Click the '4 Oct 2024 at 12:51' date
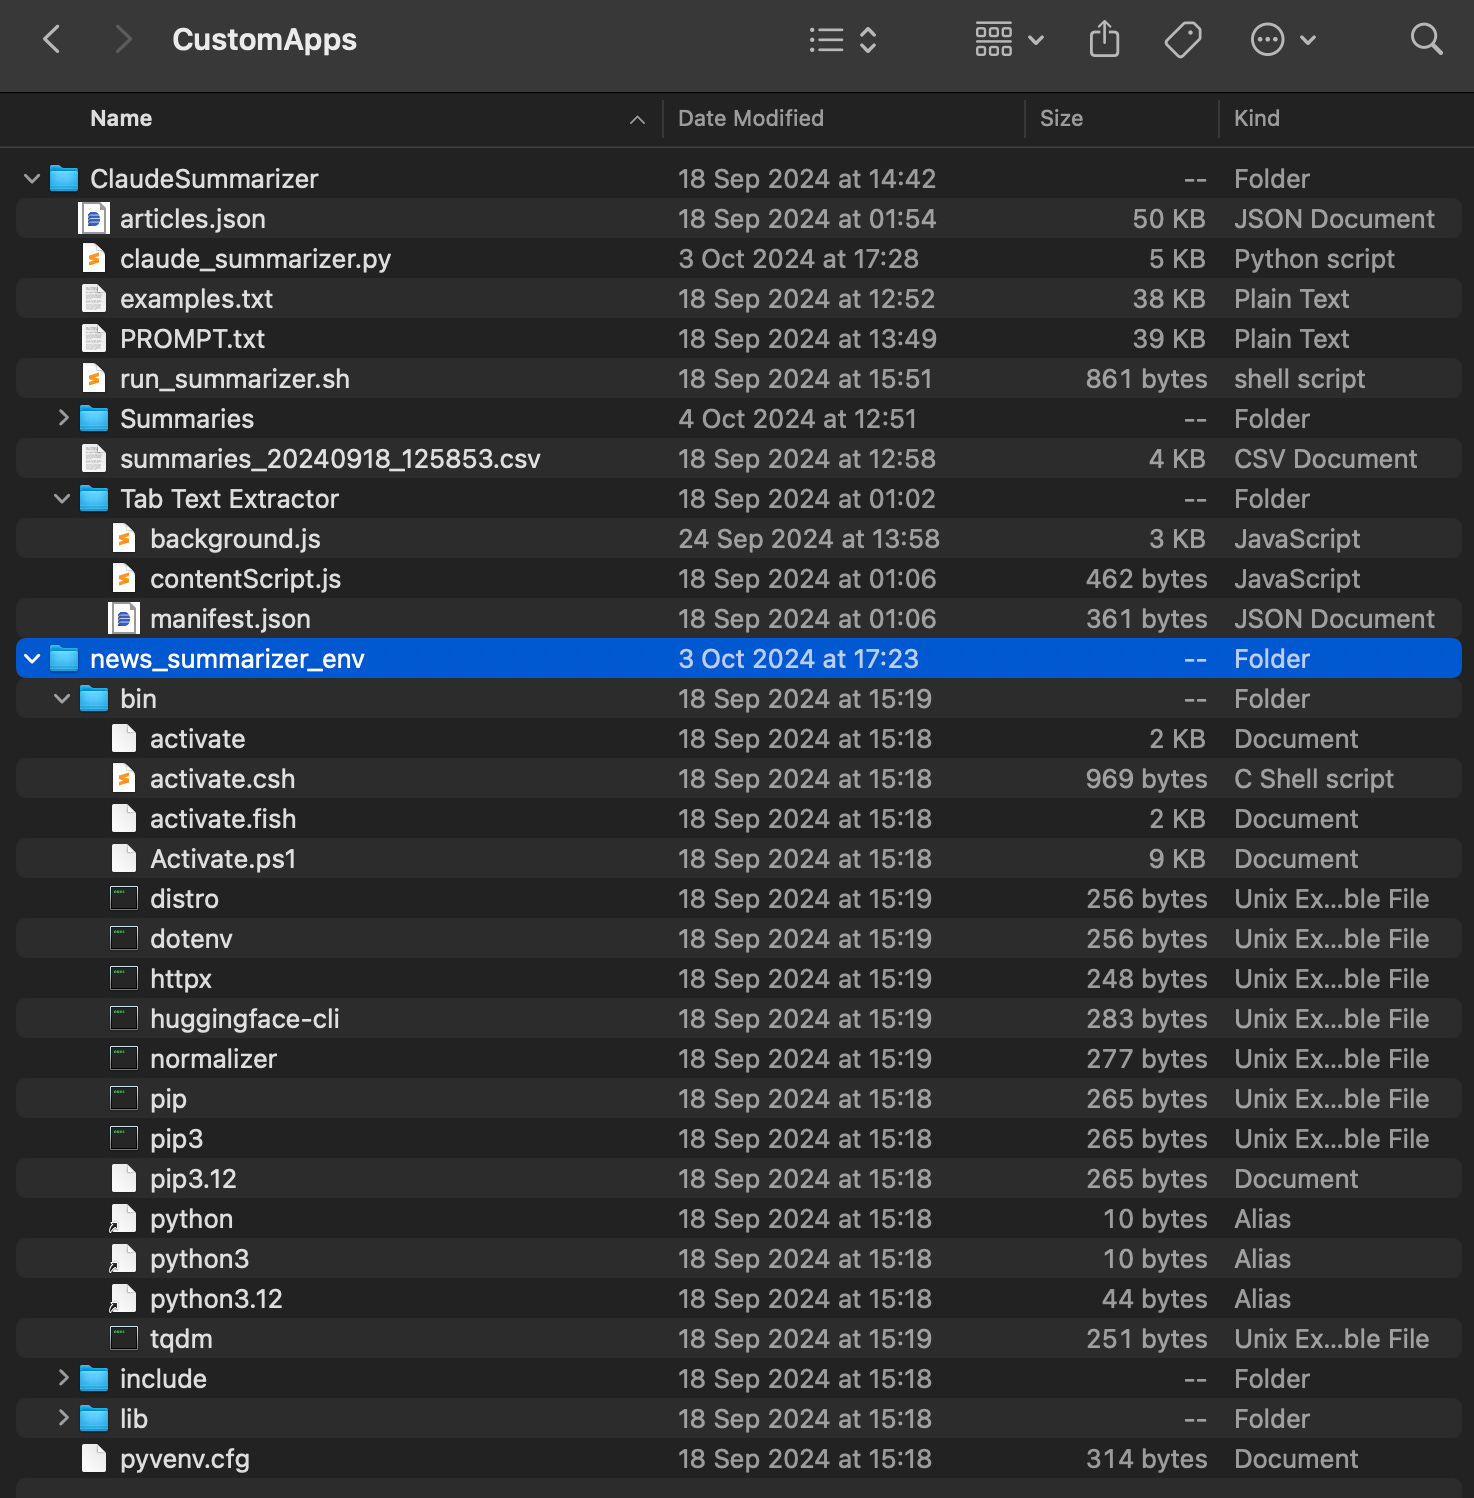The image size is (1474, 1498). click(797, 419)
